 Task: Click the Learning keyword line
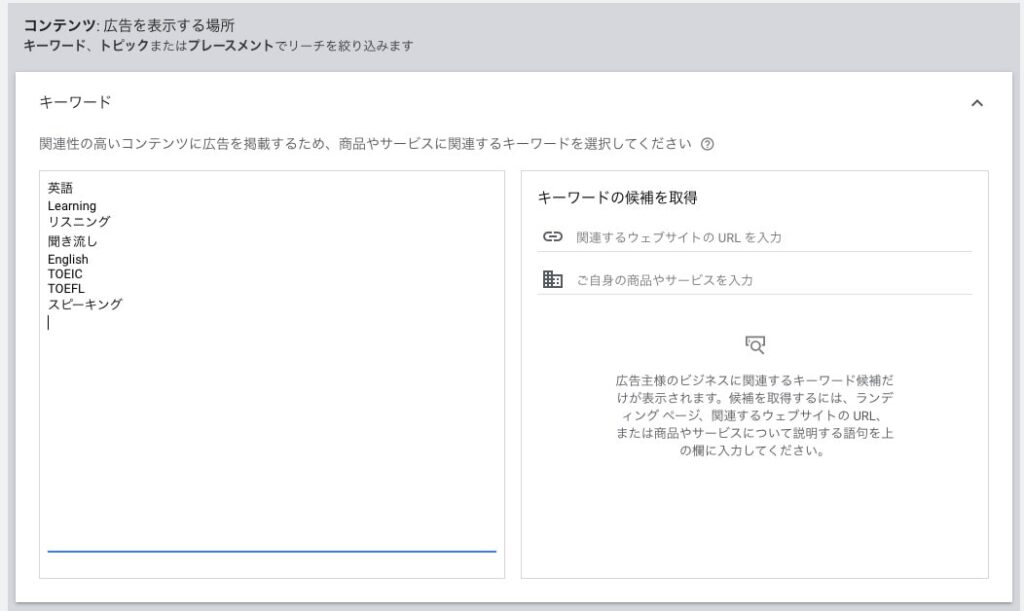point(72,206)
